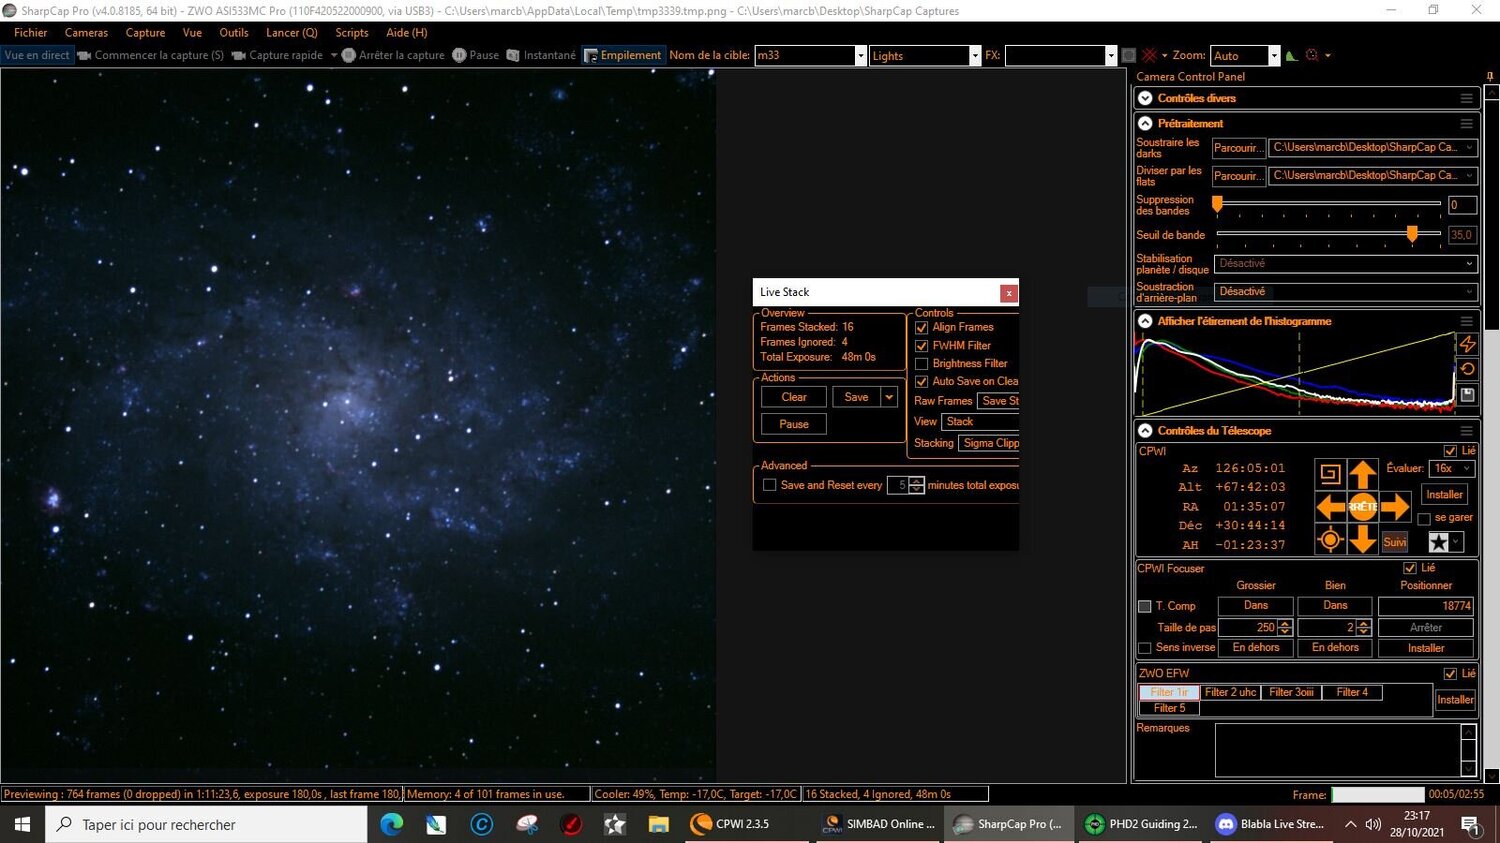Stop the mount with the round ARRÊTE button
Viewport: 1500px width, 843px height.
pos(1362,507)
